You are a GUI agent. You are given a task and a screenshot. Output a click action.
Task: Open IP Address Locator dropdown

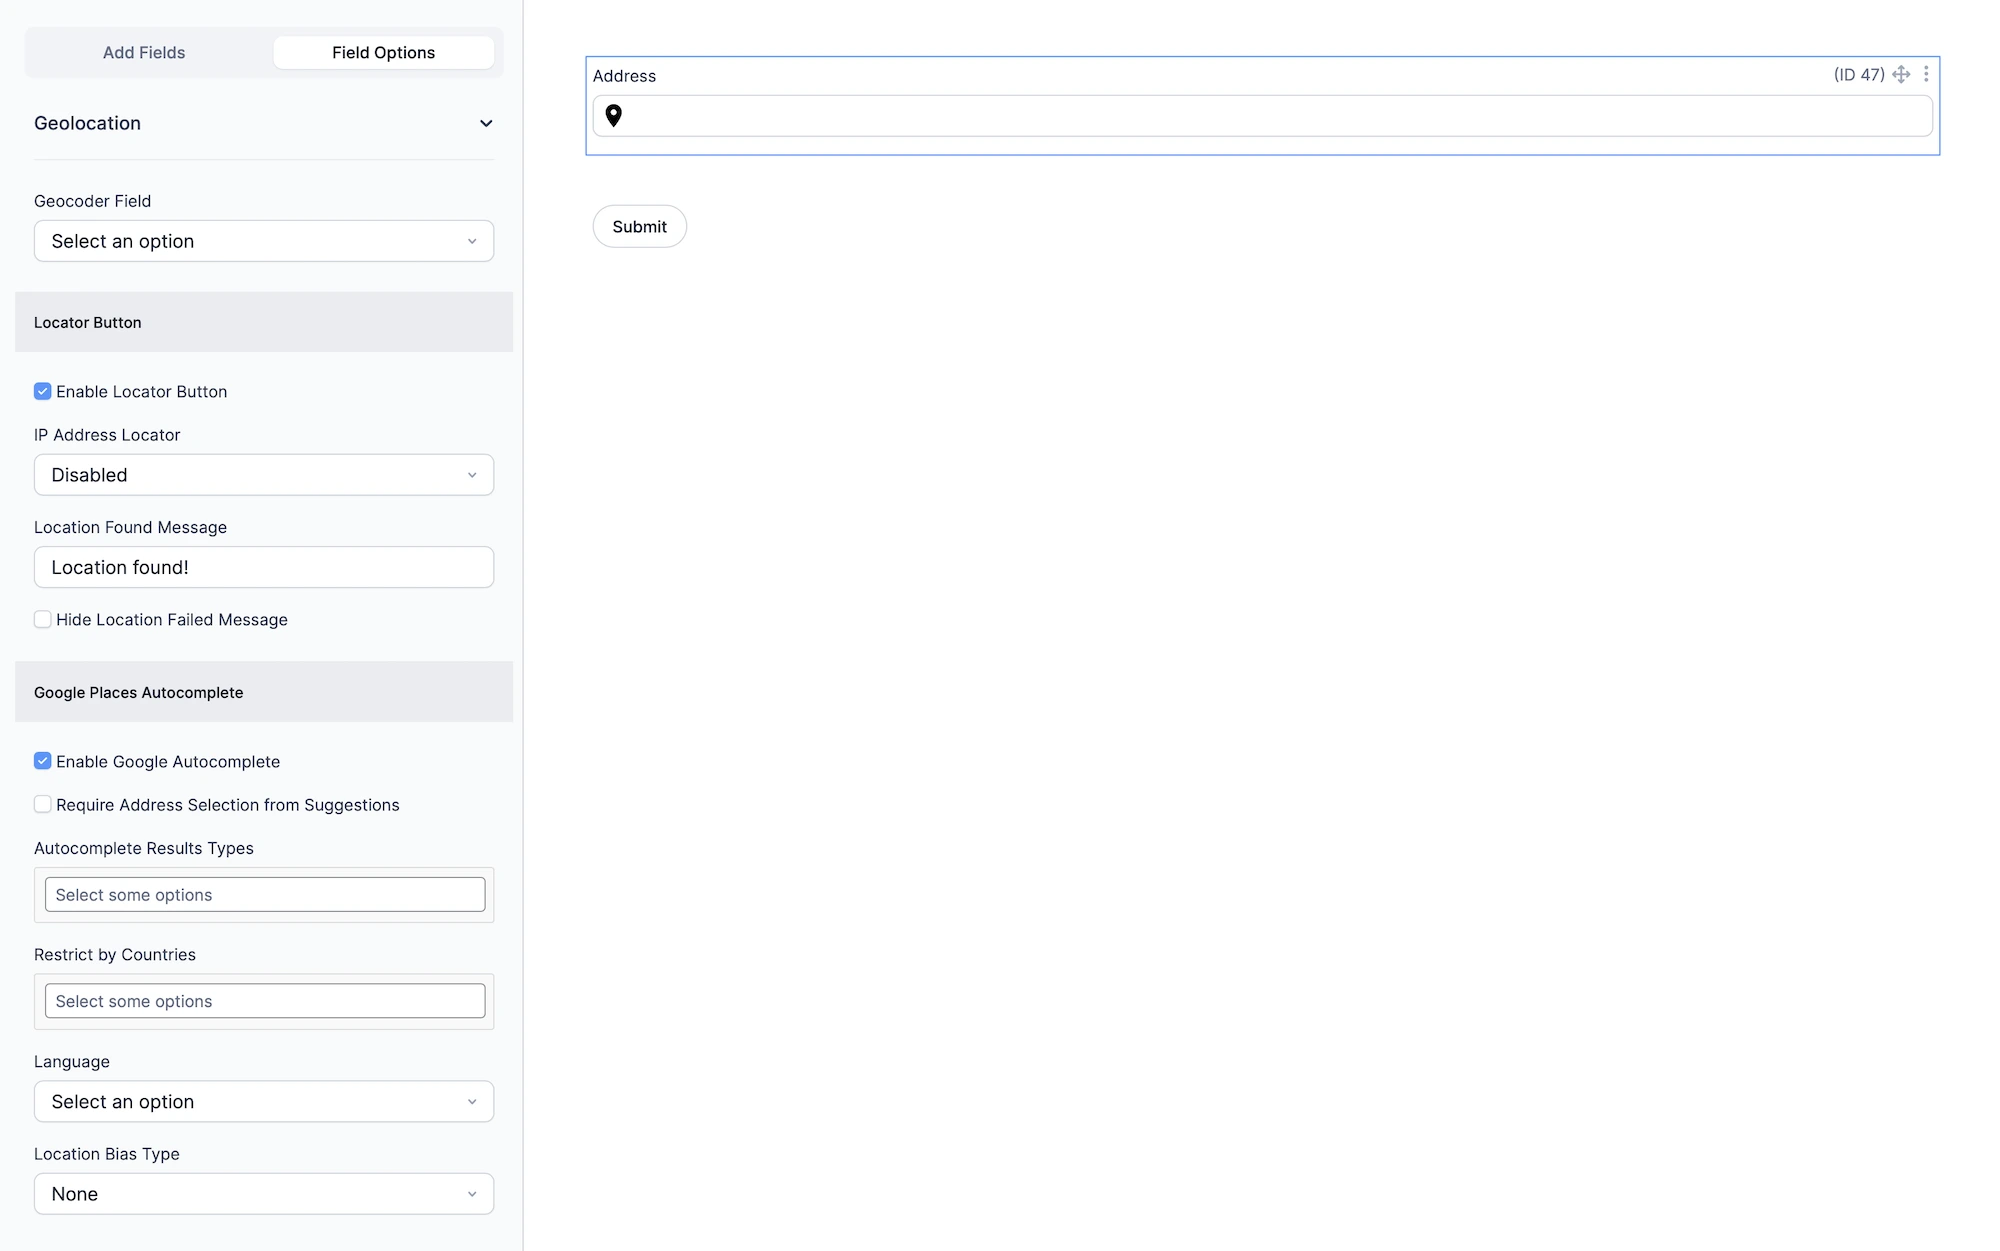click(x=264, y=476)
